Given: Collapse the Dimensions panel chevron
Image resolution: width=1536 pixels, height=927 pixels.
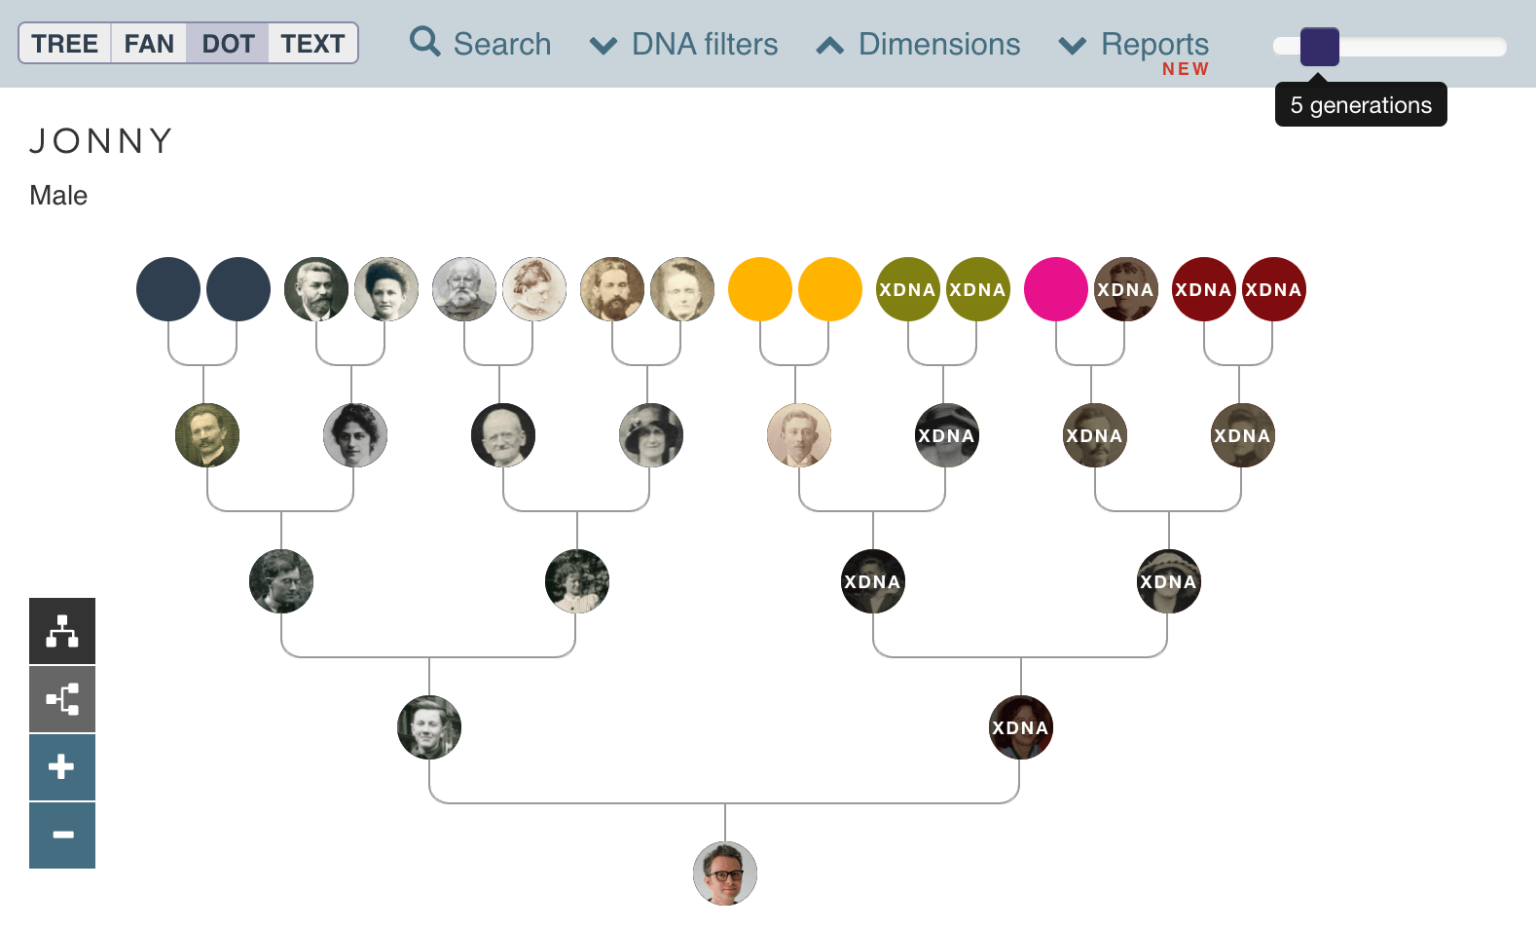Looking at the screenshot, I should tap(830, 44).
